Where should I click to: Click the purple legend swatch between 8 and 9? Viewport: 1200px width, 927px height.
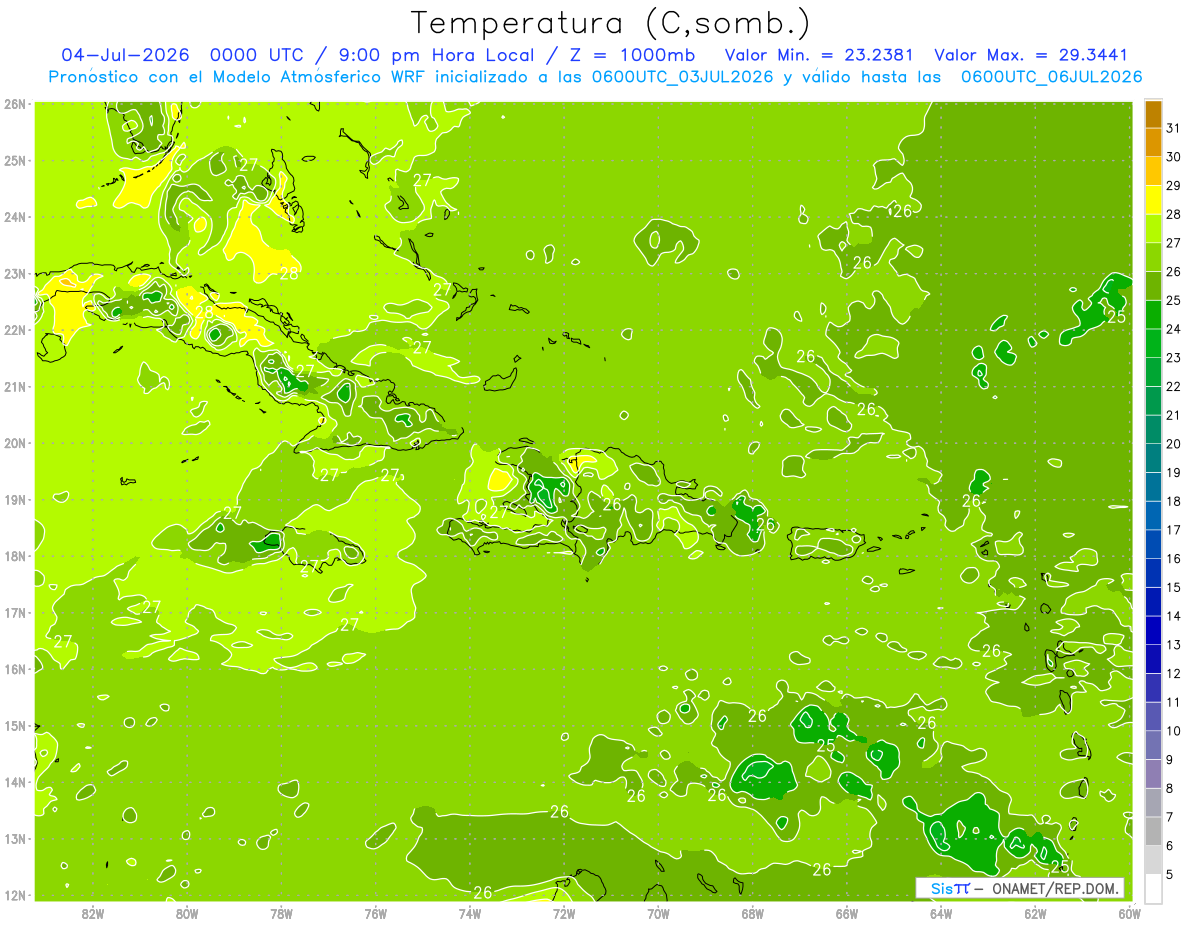[1154, 774]
